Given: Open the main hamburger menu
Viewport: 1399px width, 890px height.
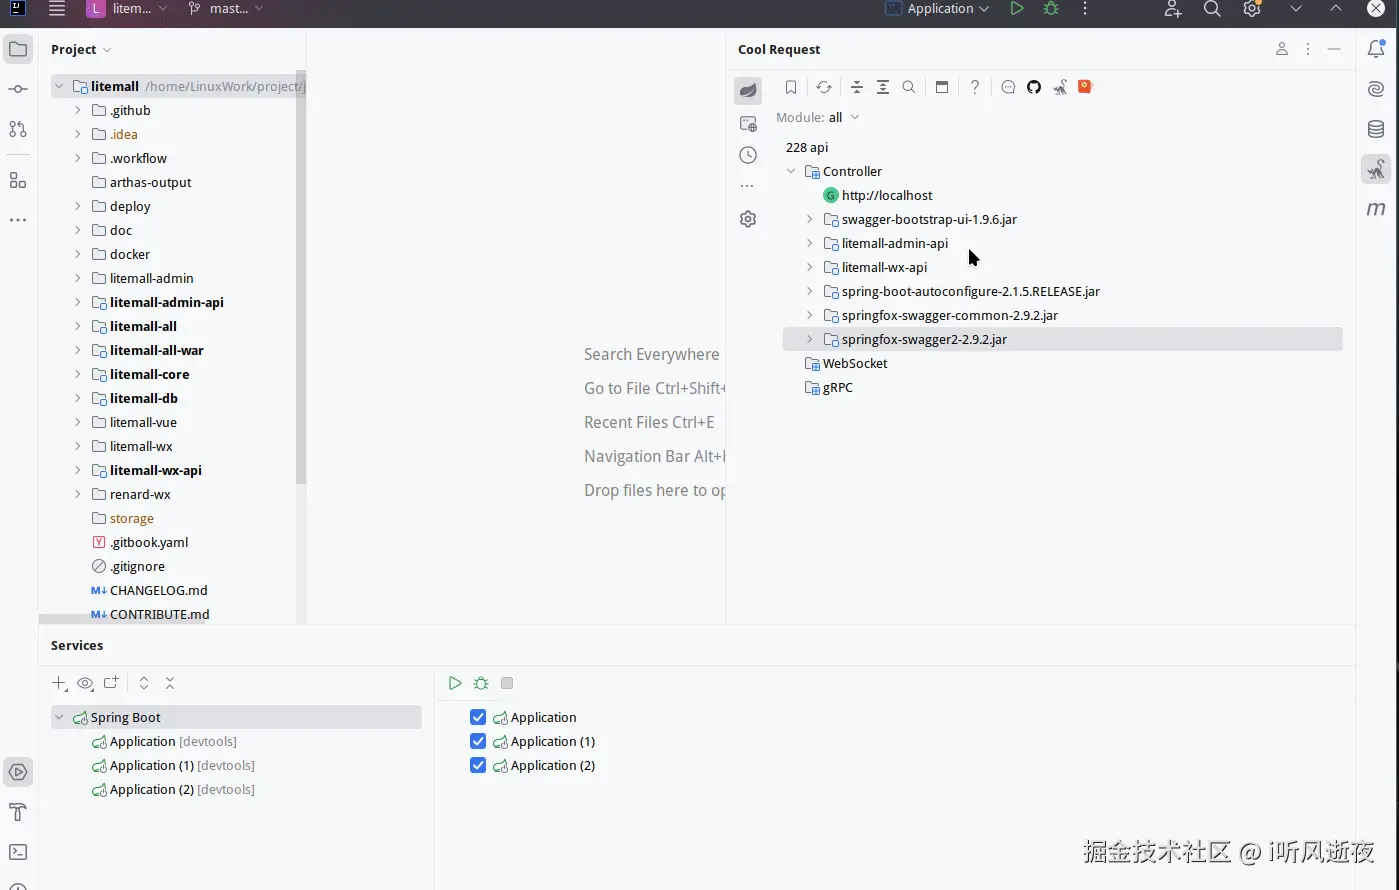Looking at the screenshot, I should point(57,9).
